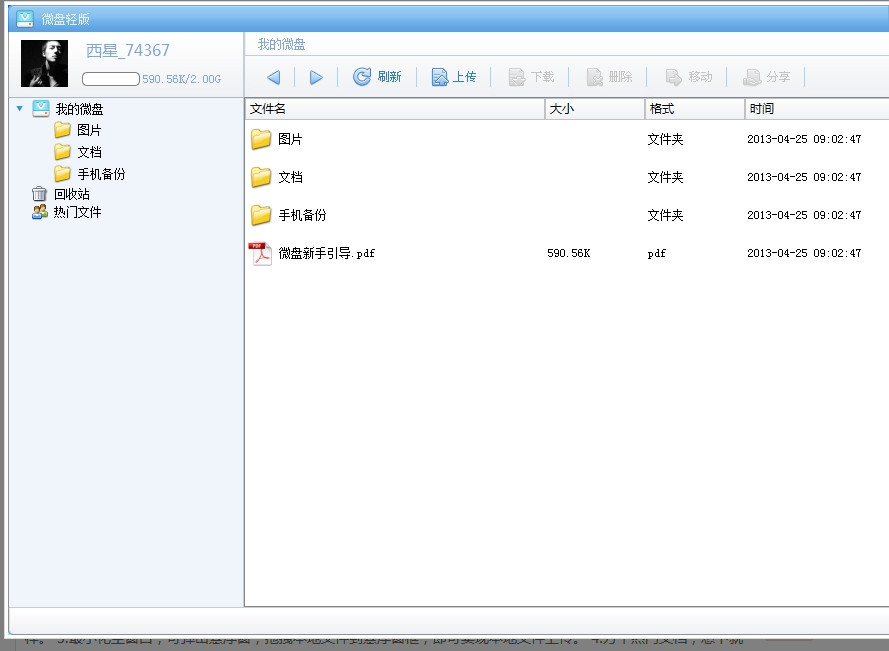Refresh the file list with 刷新
The width and height of the screenshot is (889, 651).
(x=377, y=77)
